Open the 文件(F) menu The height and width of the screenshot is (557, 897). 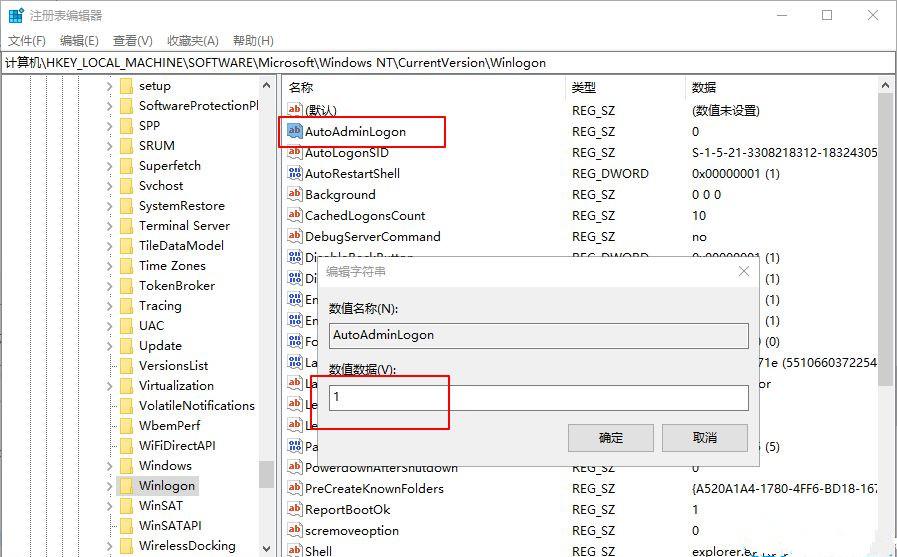(26, 41)
